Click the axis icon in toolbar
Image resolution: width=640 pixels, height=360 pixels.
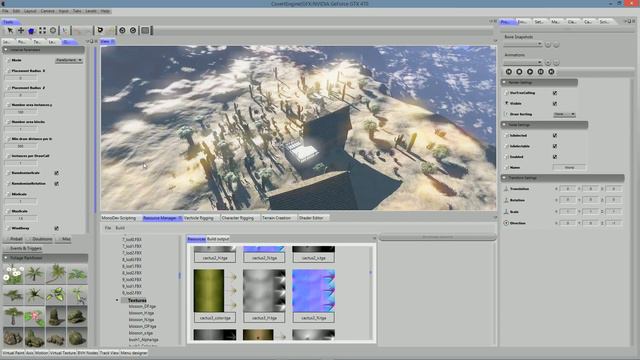64,31
